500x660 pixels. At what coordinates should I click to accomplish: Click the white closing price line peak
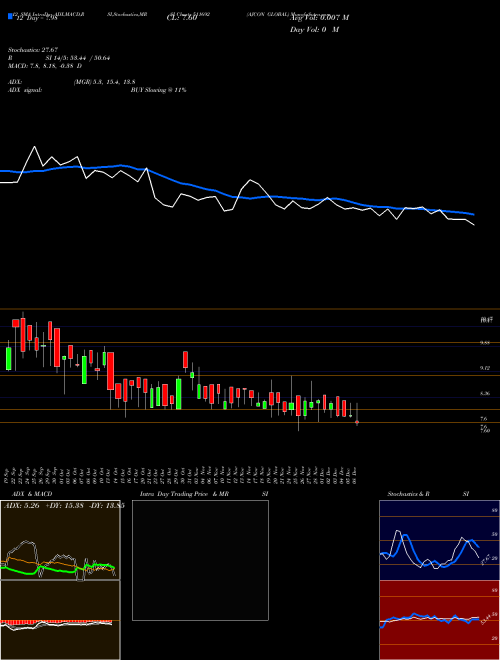(35, 147)
